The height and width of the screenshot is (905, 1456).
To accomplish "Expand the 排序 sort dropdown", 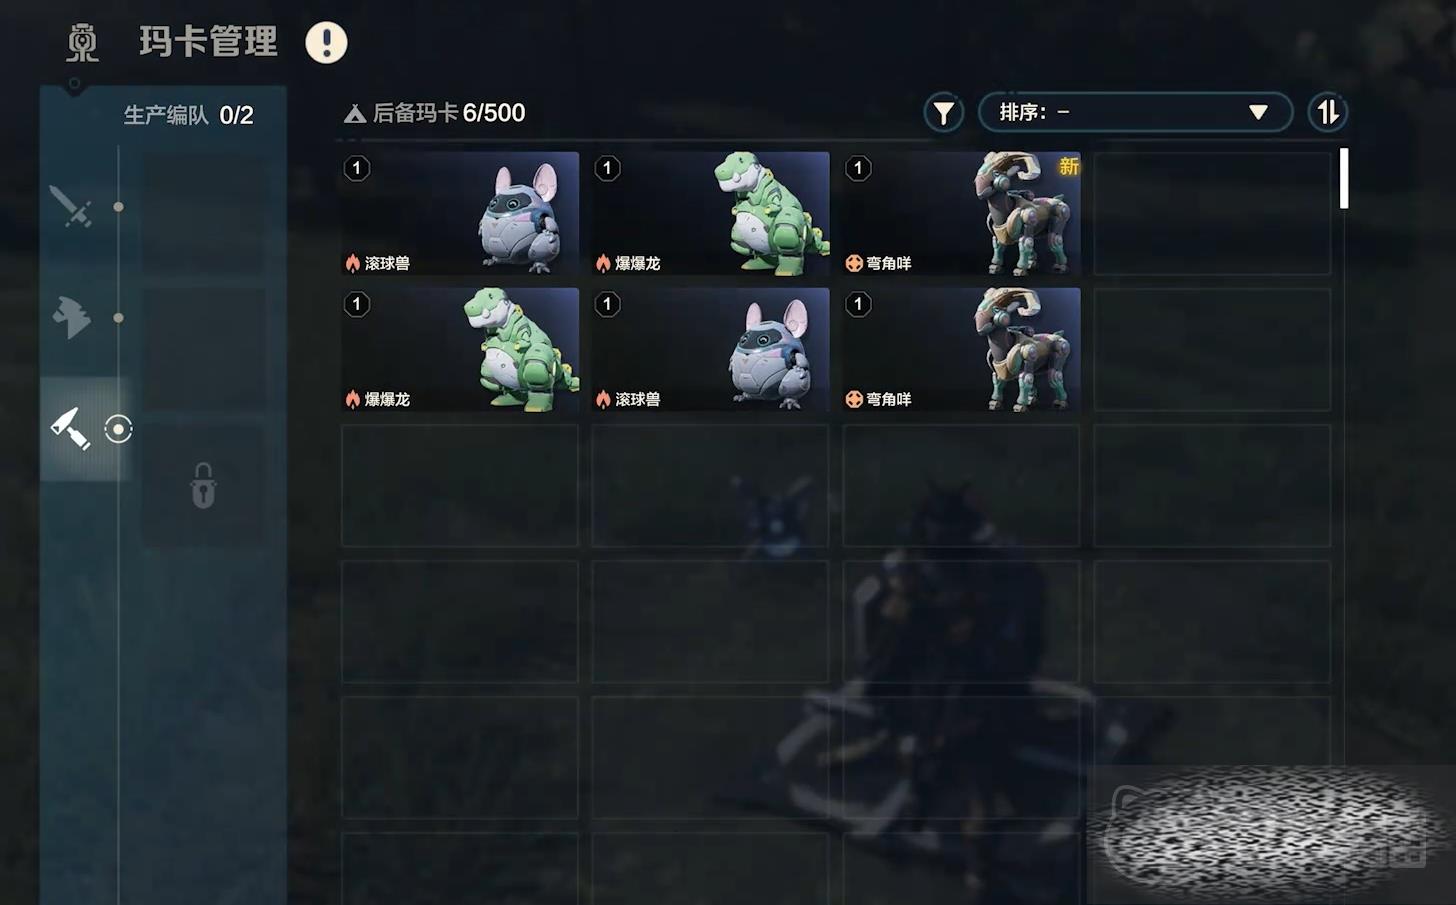I will click(x=1135, y=112).
